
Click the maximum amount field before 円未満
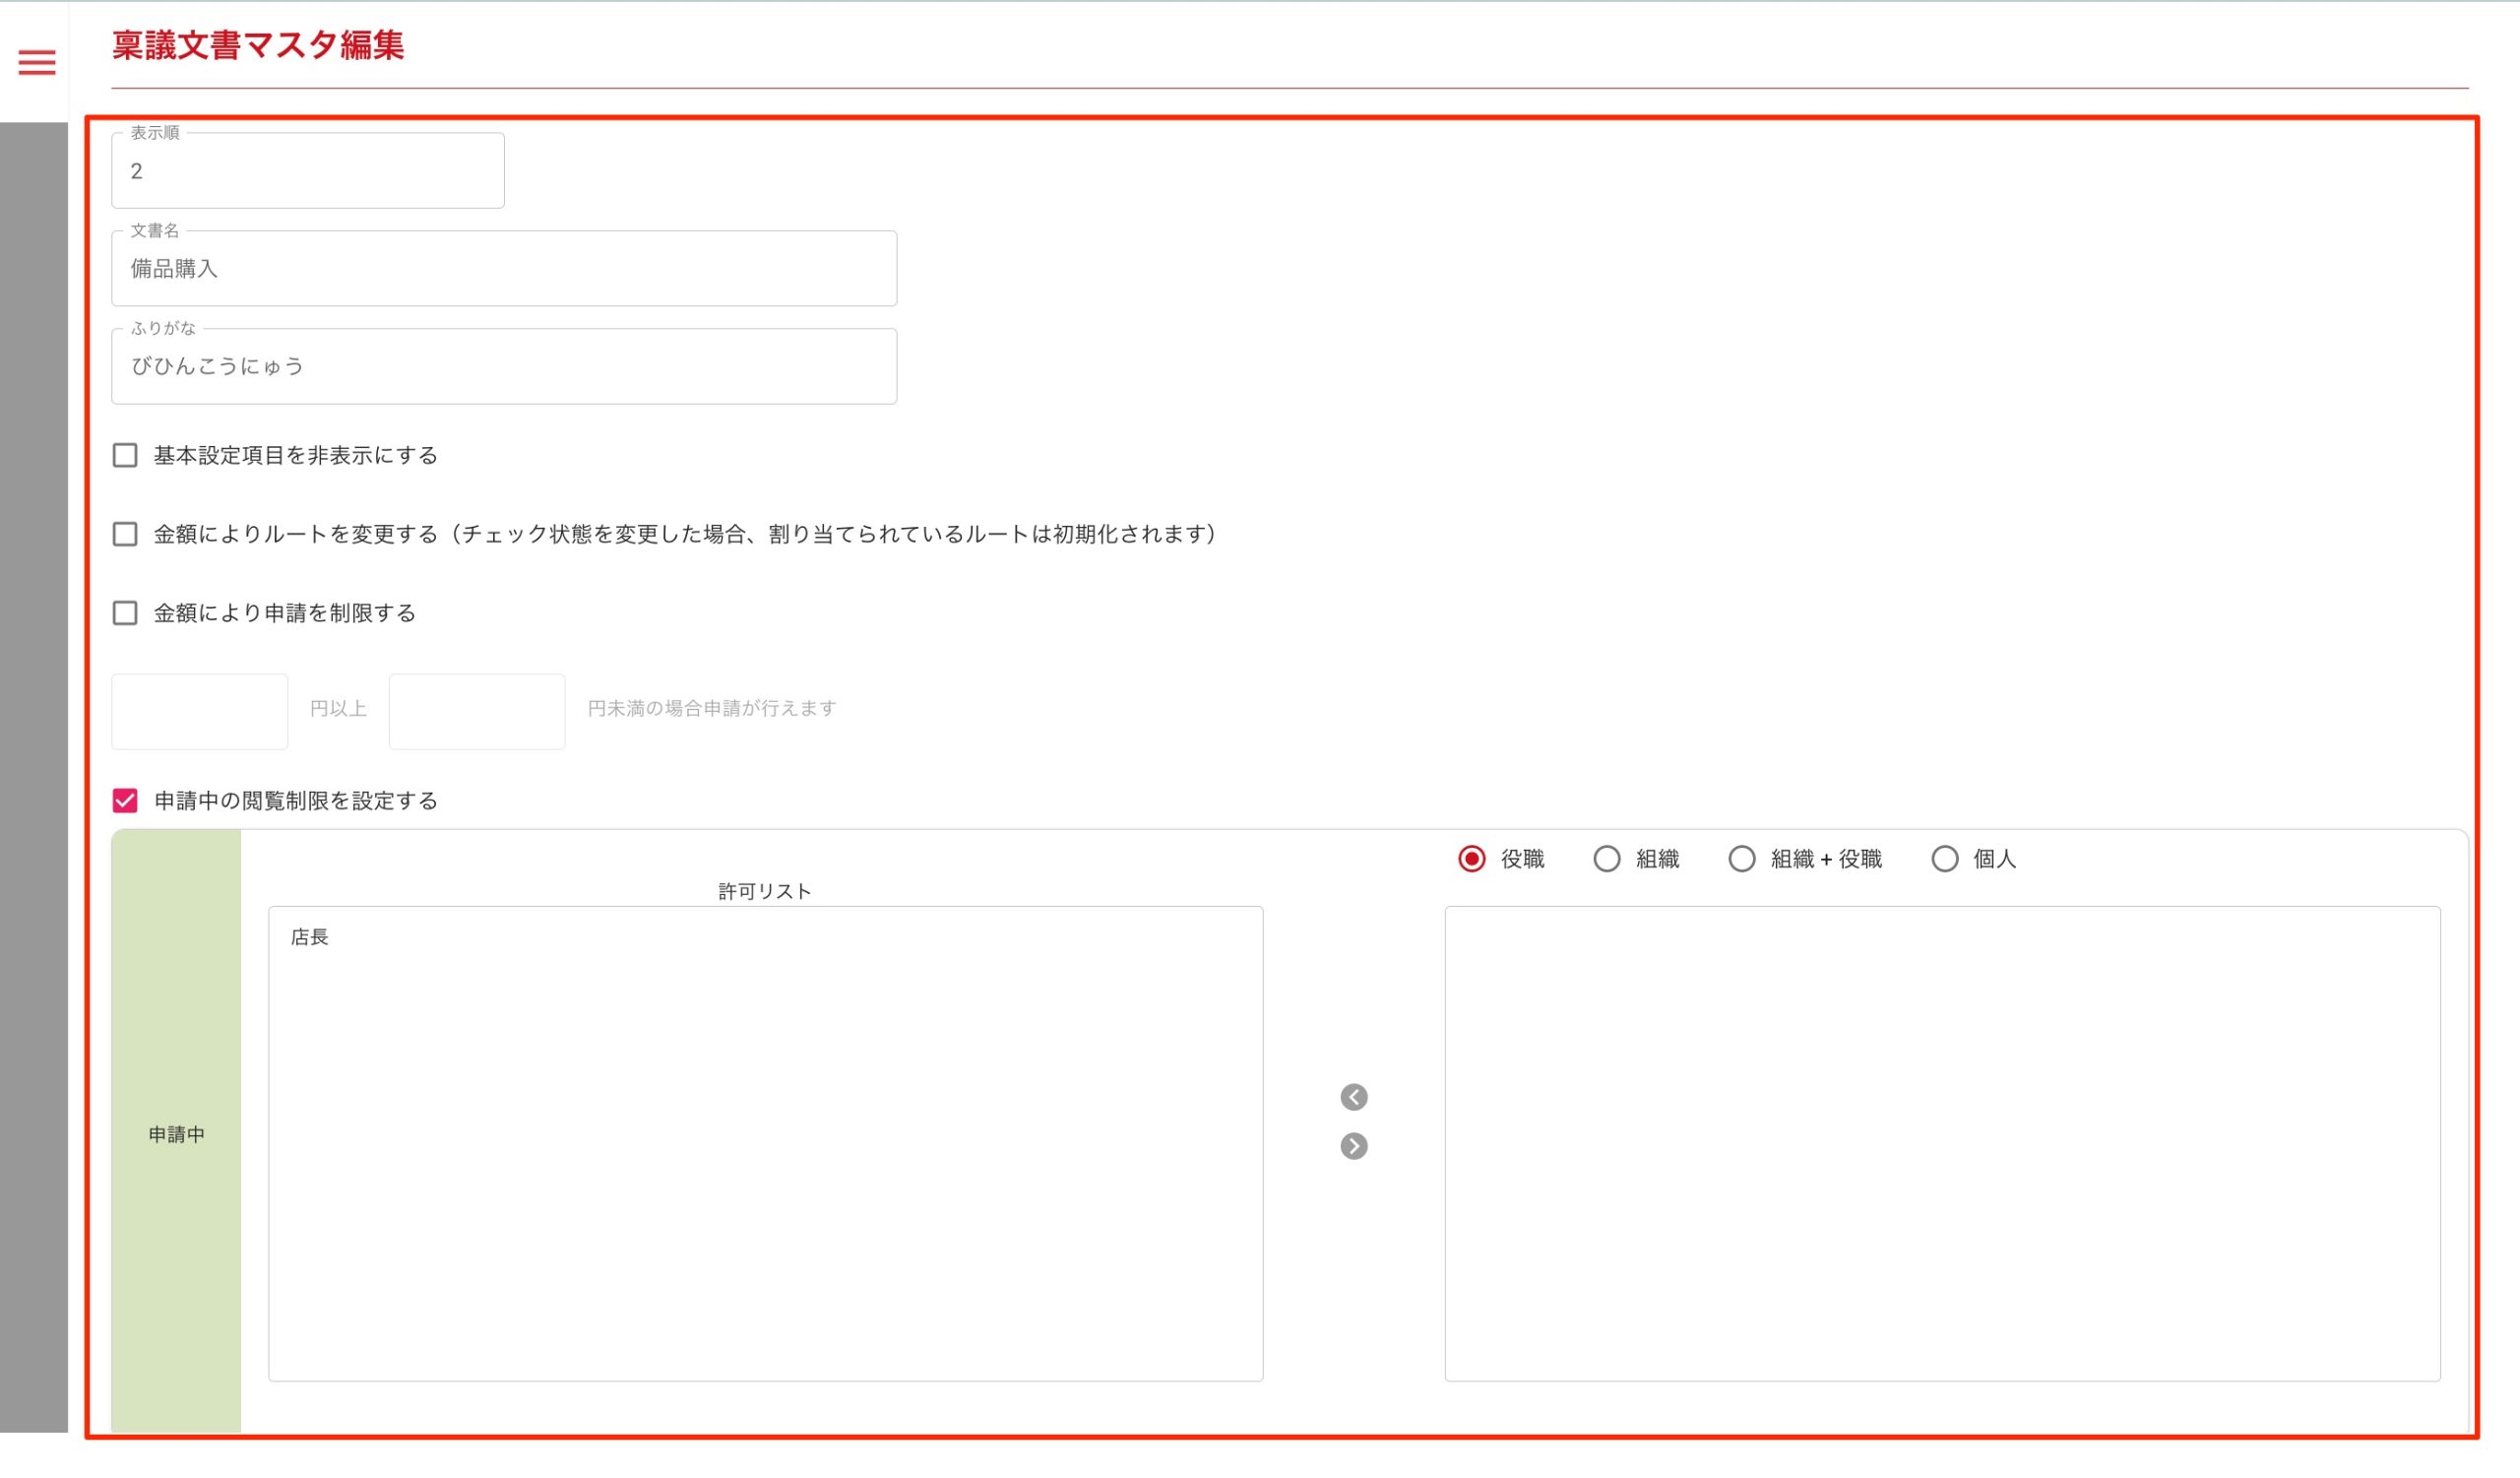click(x=476, y=711)
